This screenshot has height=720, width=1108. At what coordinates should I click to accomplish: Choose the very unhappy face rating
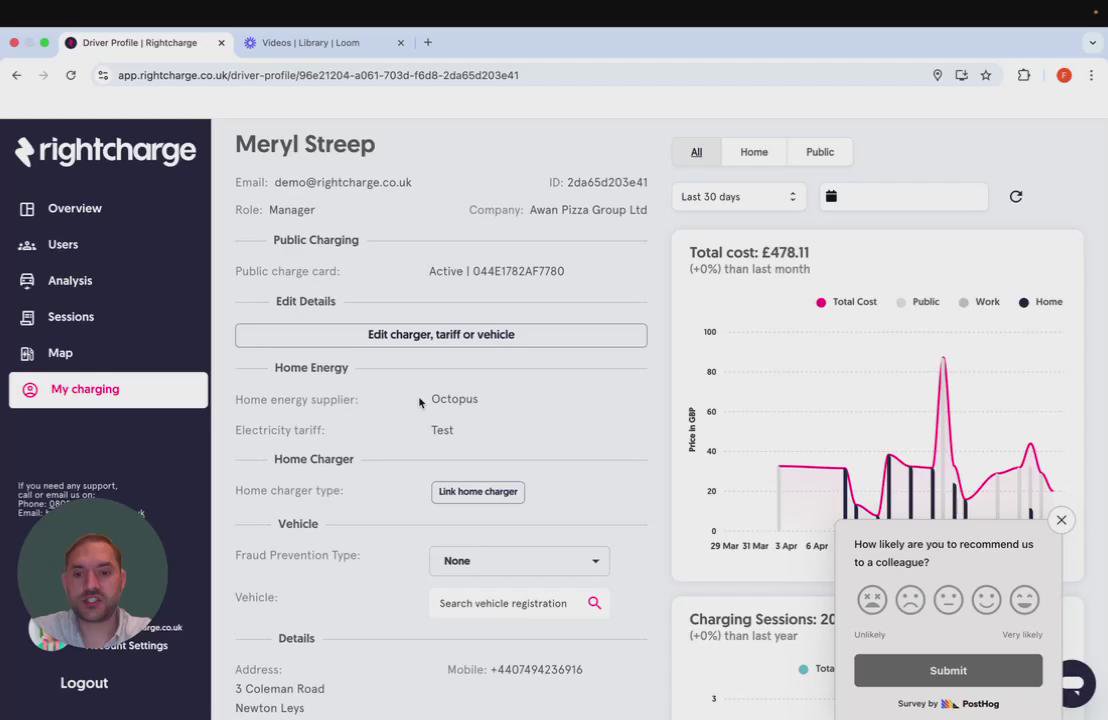click(x=872, y=600)
